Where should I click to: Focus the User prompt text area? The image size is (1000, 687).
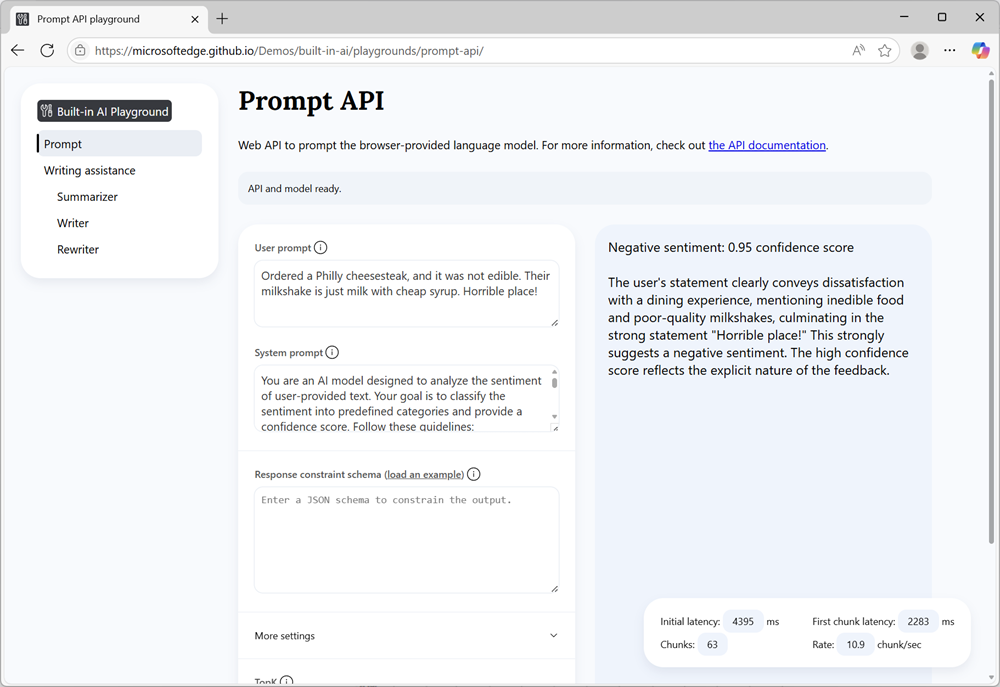click(x=406, y=293)
